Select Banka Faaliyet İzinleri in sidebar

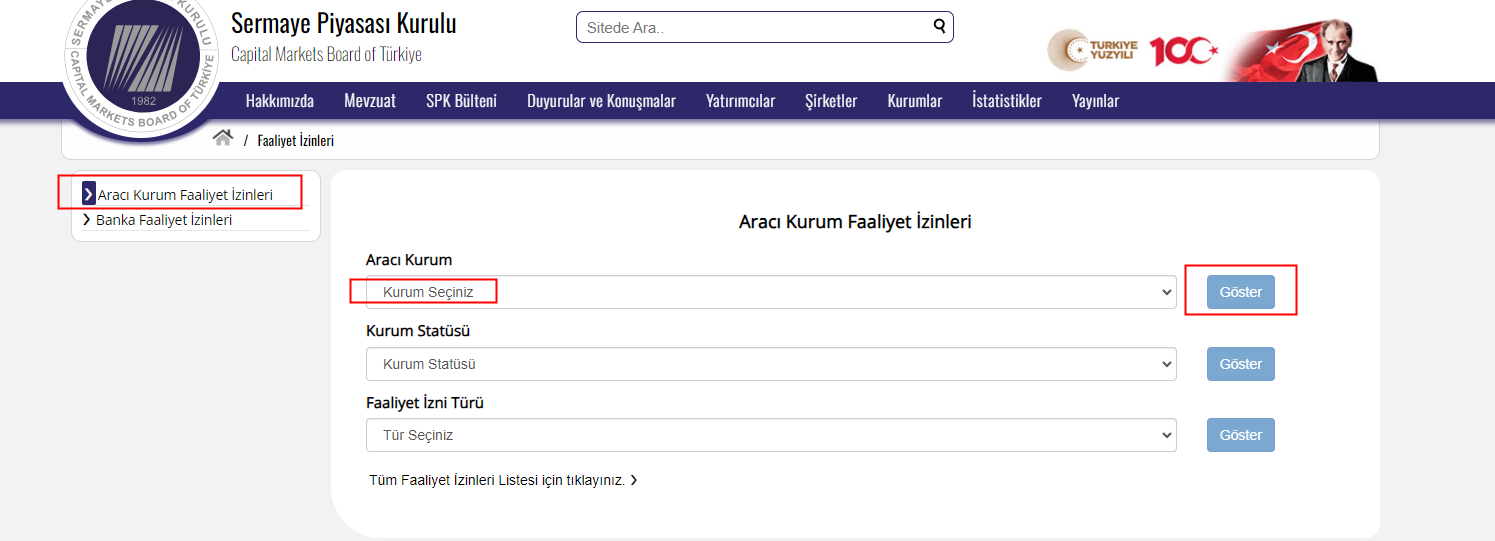(x=164, y=220)
